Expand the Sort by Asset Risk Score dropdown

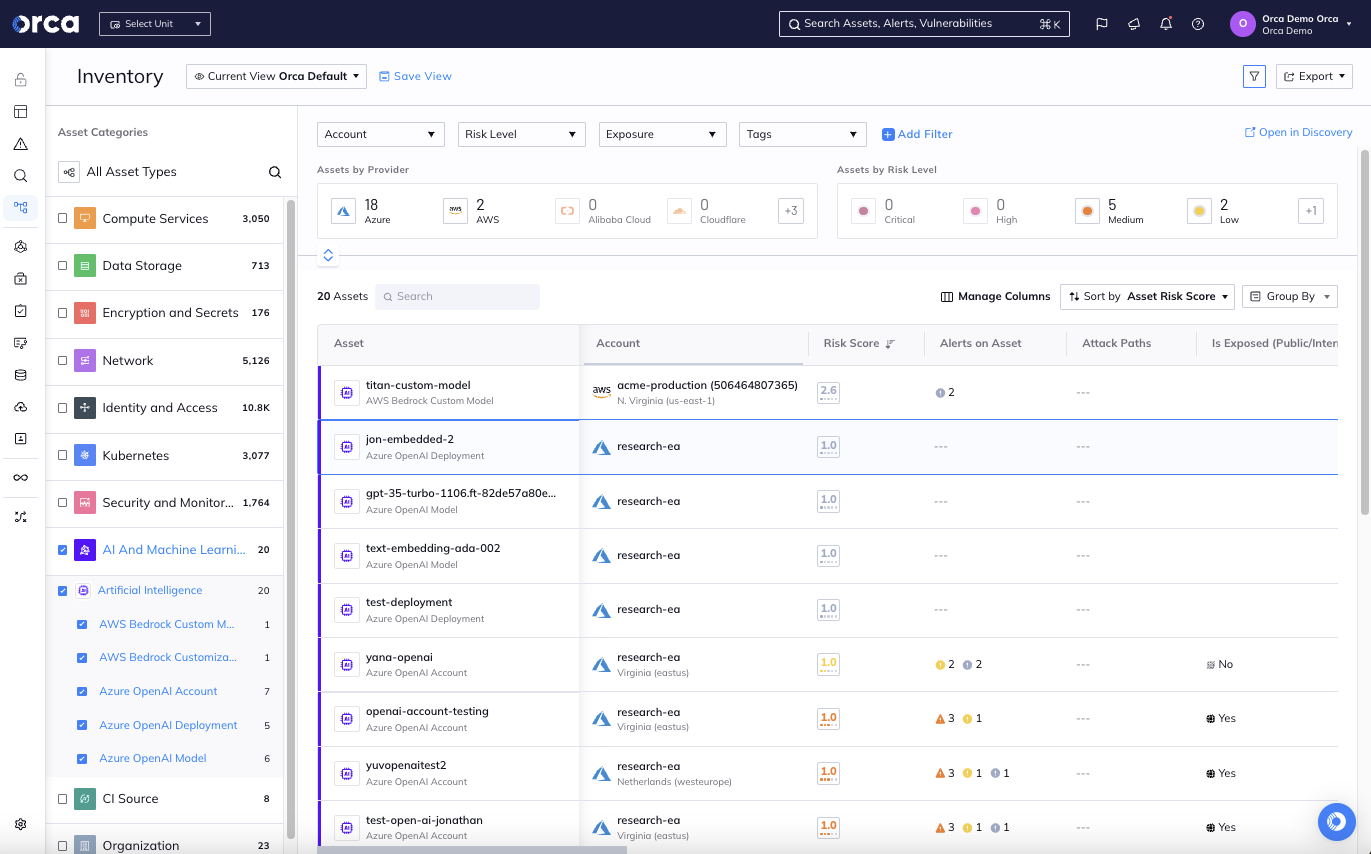click(x=1147, y=296)
